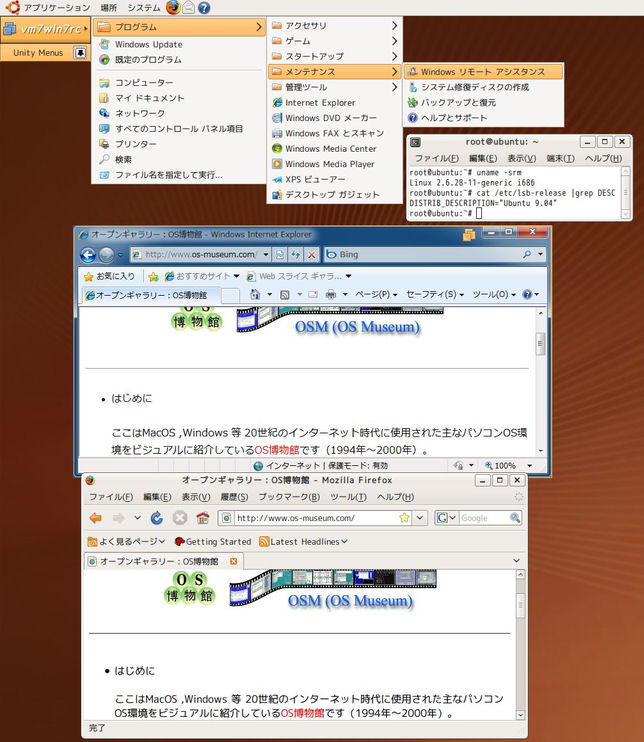Click the Firefox home button
Screen dimensions: 644x742
click(203, 518)
